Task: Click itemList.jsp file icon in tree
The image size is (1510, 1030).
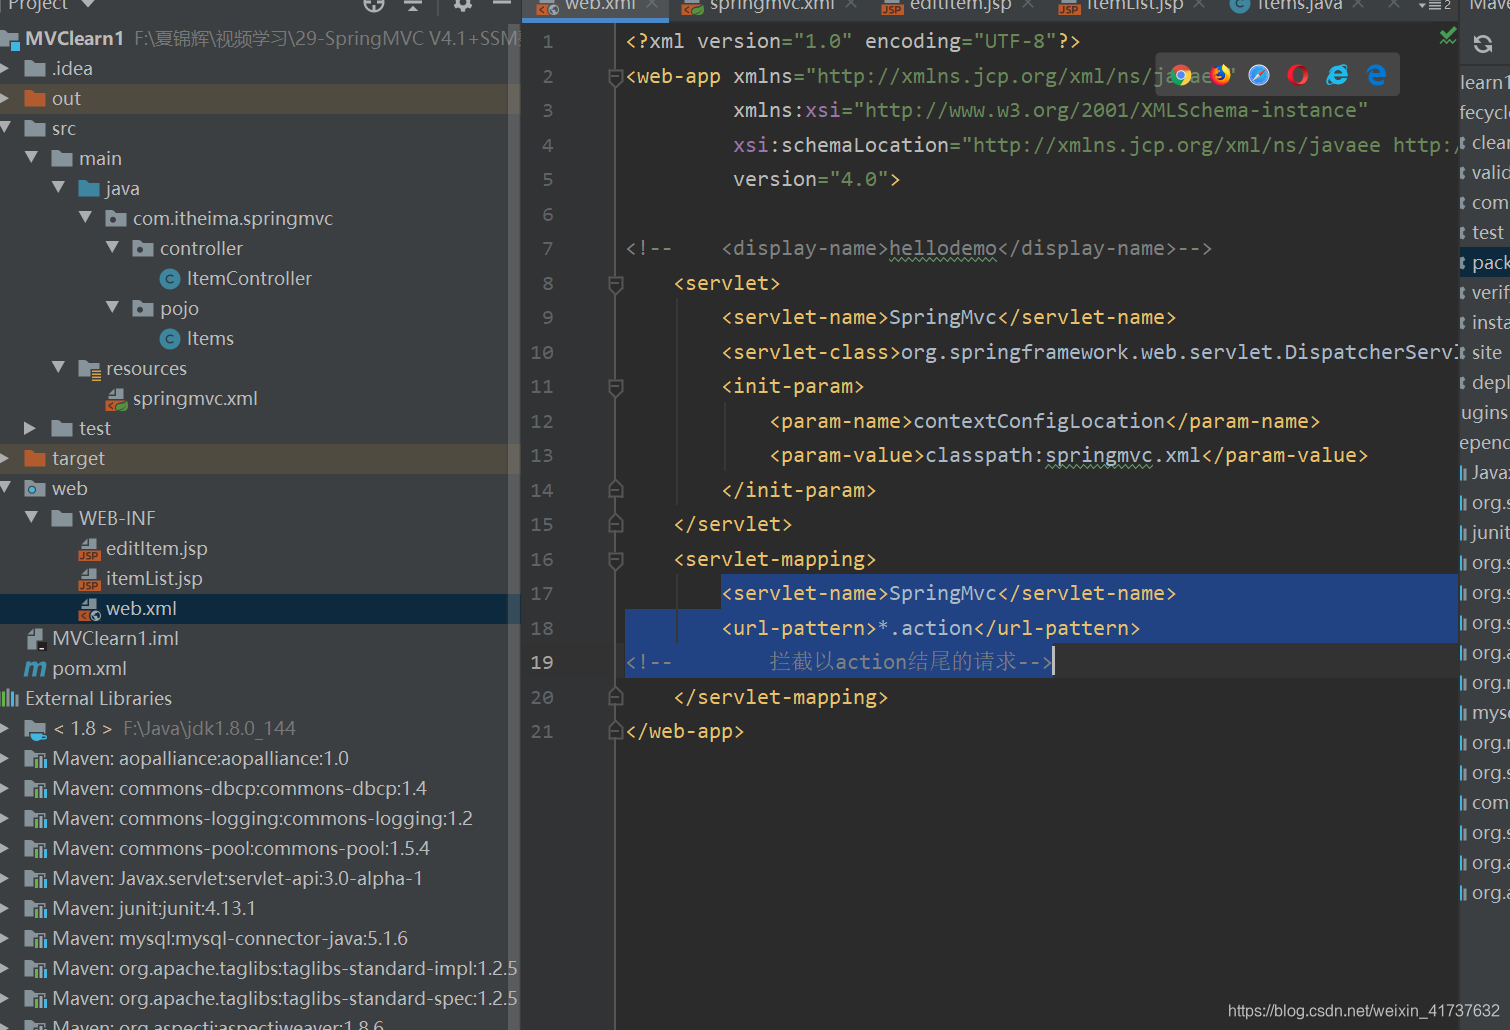Action: click(x=89, y=579)
